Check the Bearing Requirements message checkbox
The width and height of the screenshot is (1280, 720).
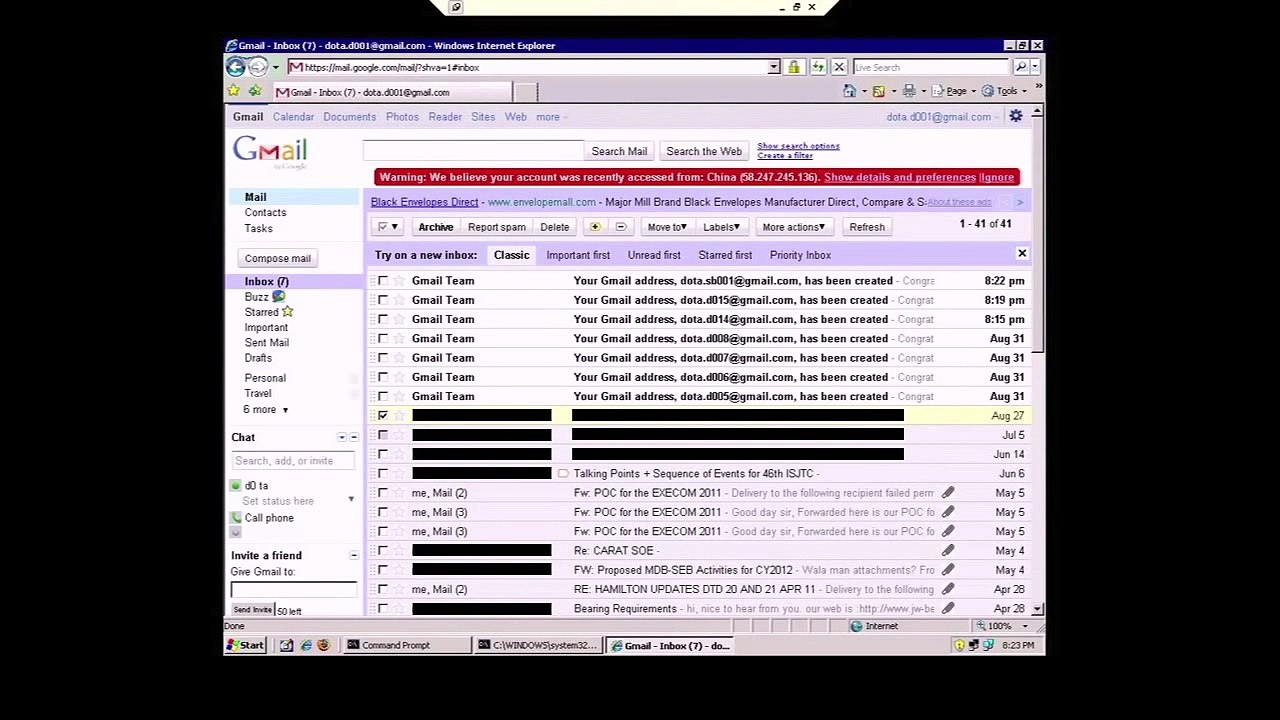[383, 608]
